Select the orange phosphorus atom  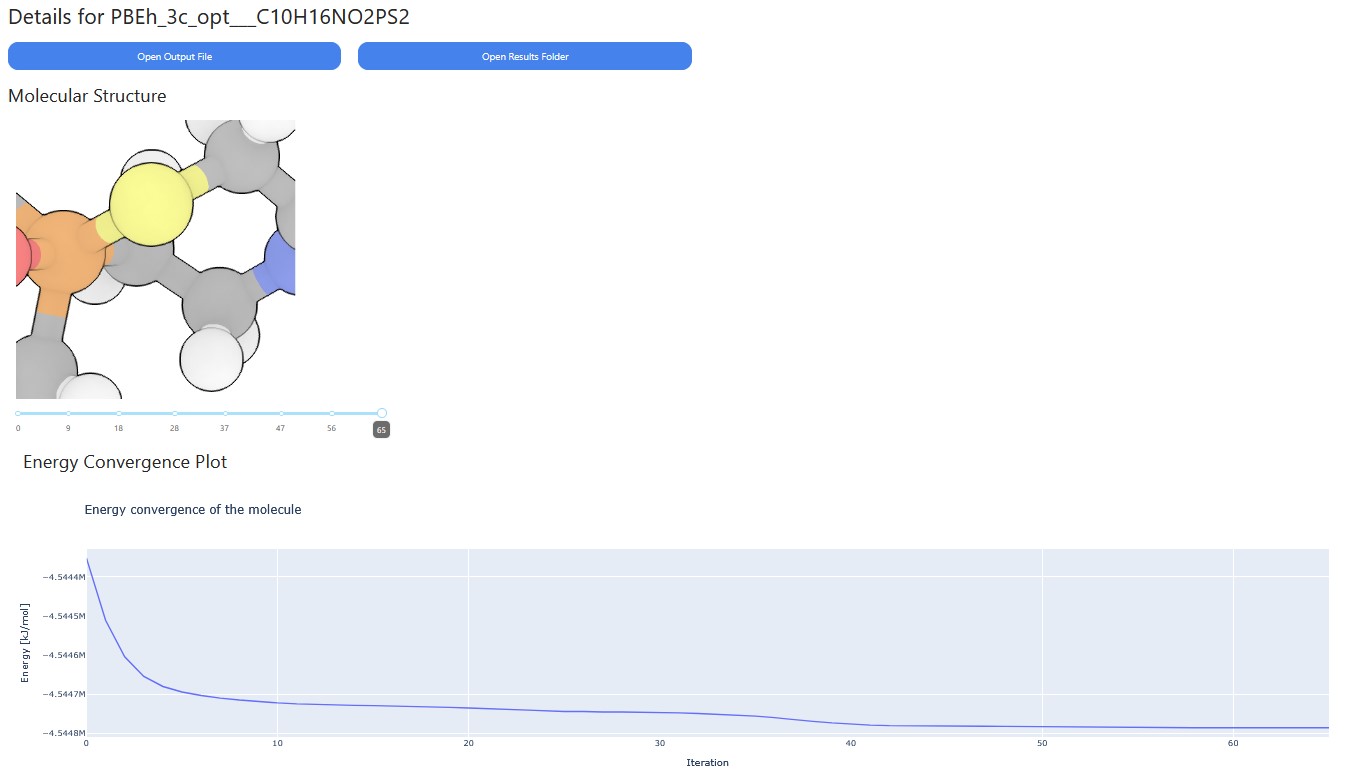[62, 258]
